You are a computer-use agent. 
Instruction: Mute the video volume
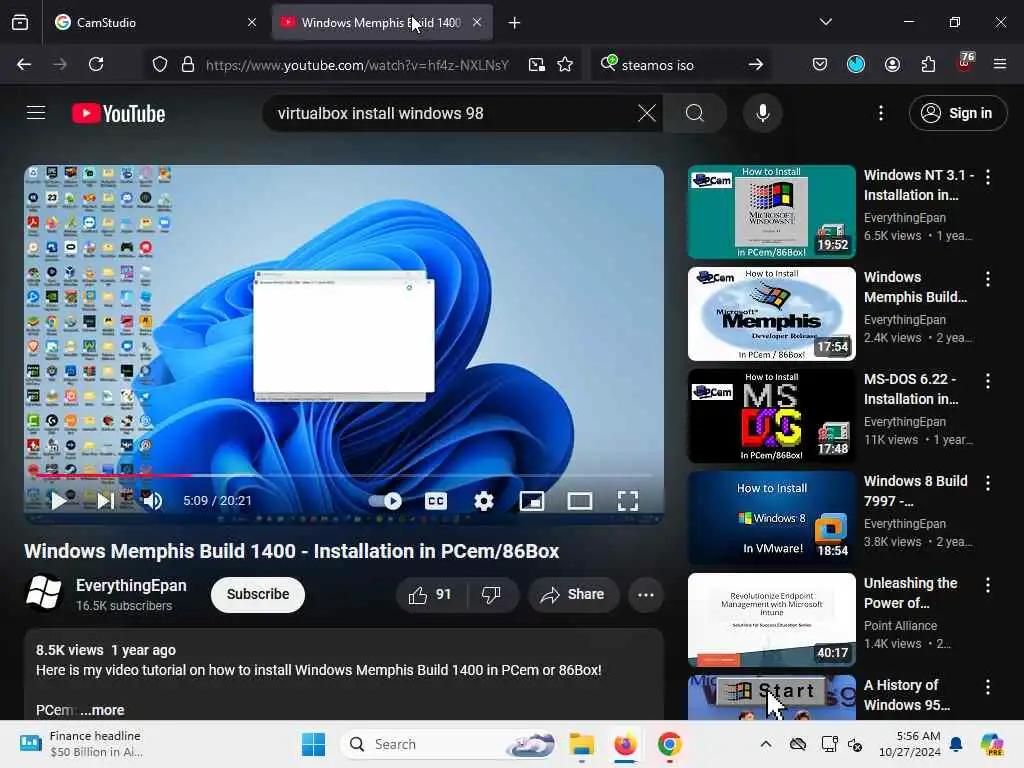(152, 501)
